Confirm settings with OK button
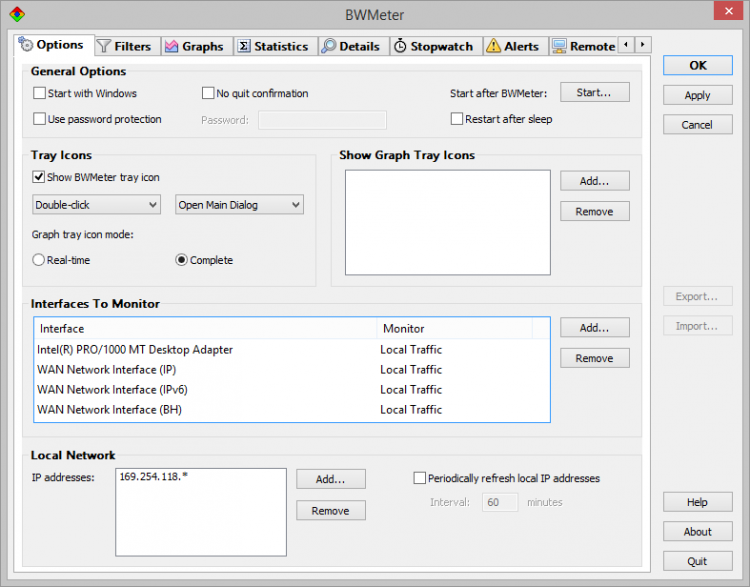 [x=697, y=66]
